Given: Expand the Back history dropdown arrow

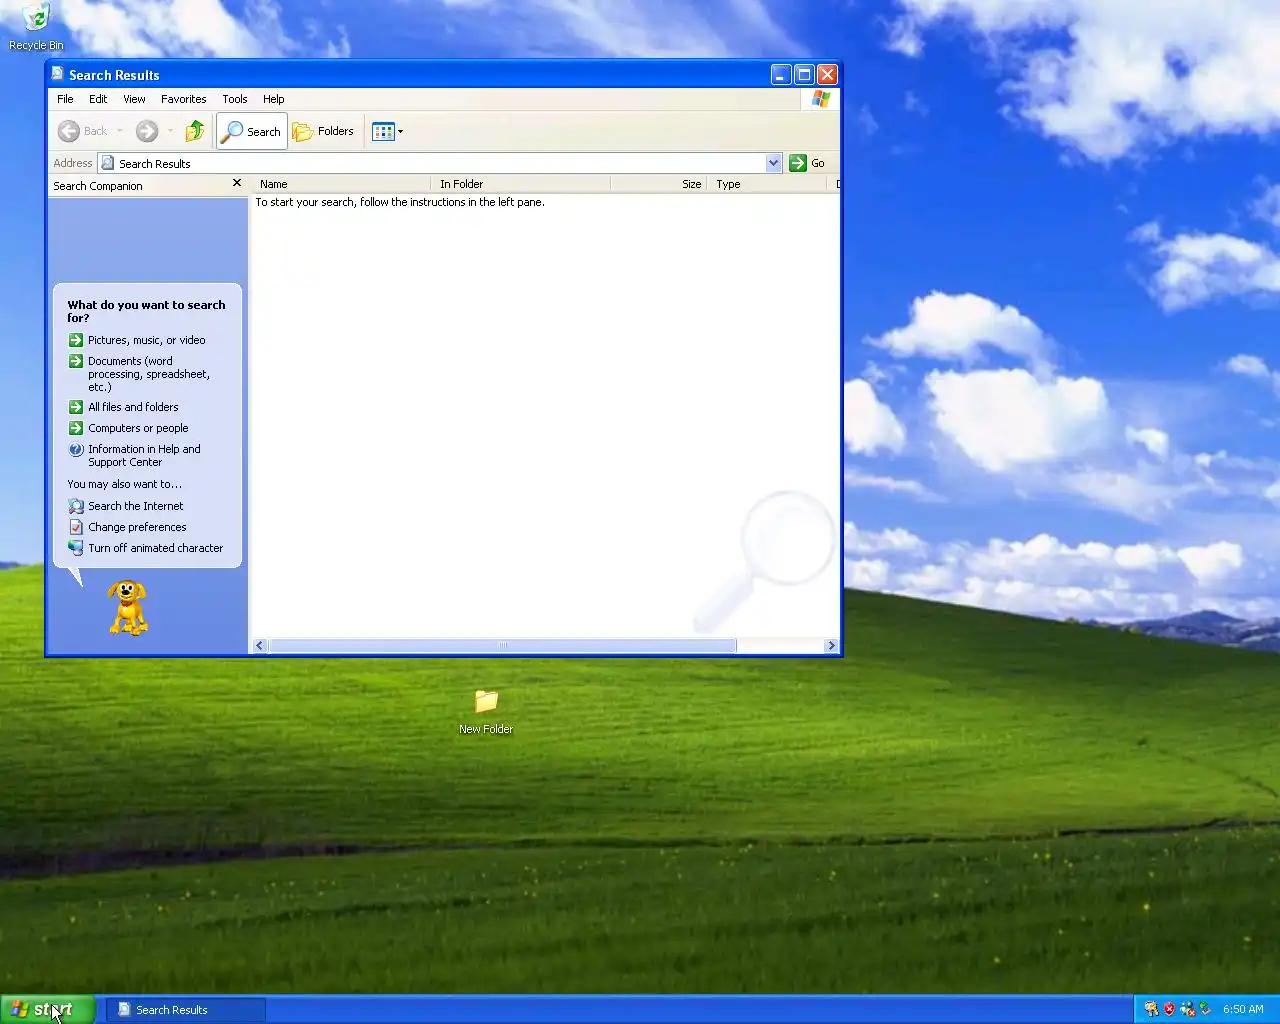Looking at the screenshot, I should point(120,131).
